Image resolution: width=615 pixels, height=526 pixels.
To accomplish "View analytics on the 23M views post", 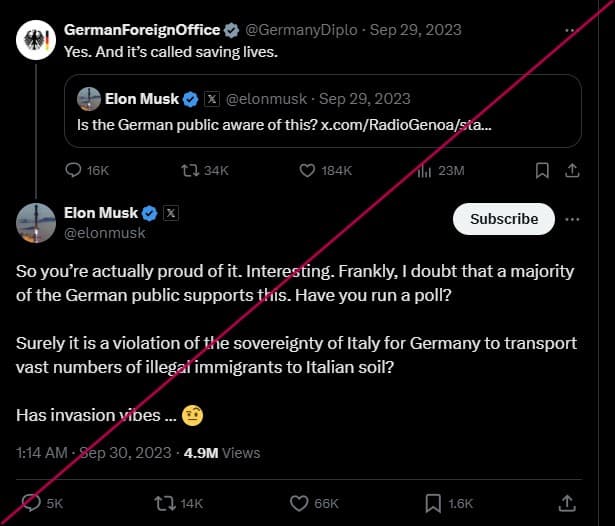I will pos(423,171).
